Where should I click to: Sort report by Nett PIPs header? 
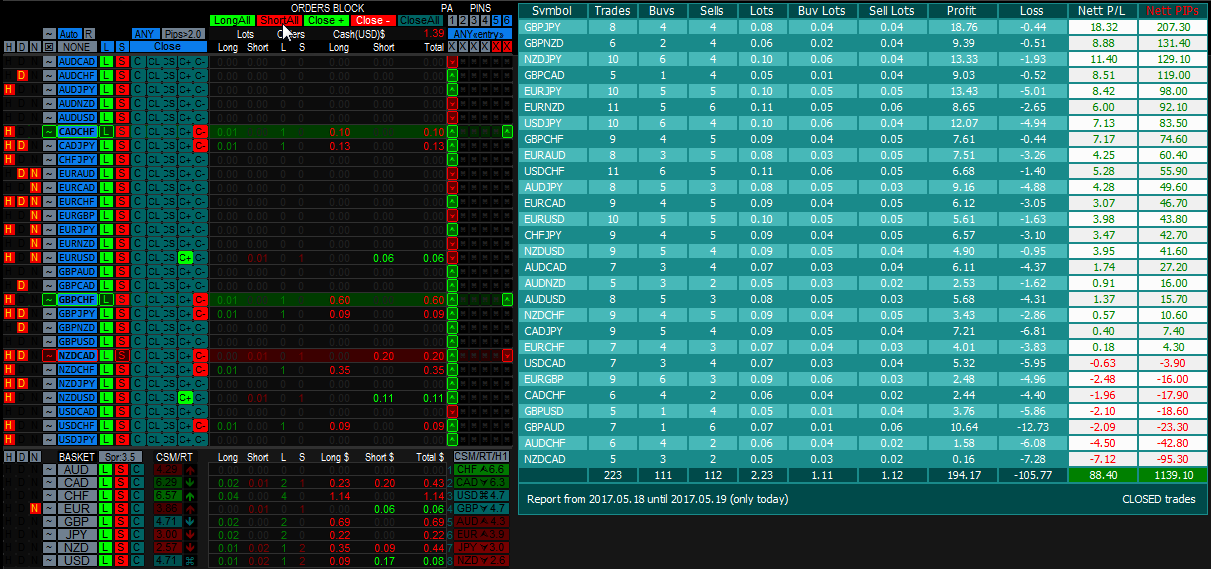[1173, 10]
